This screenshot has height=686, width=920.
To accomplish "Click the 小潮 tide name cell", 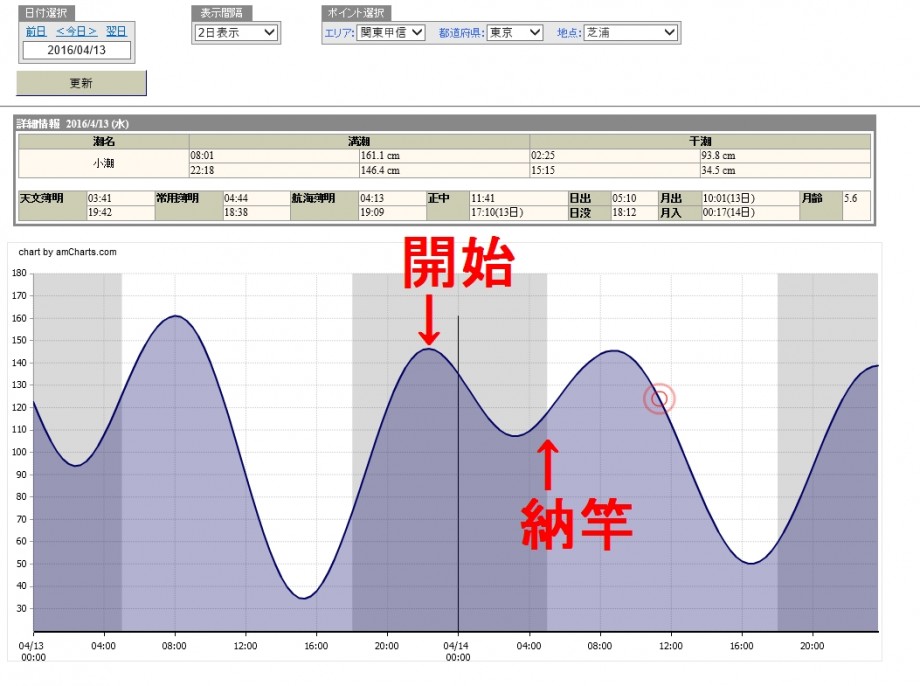I will (x=104, y=163).
